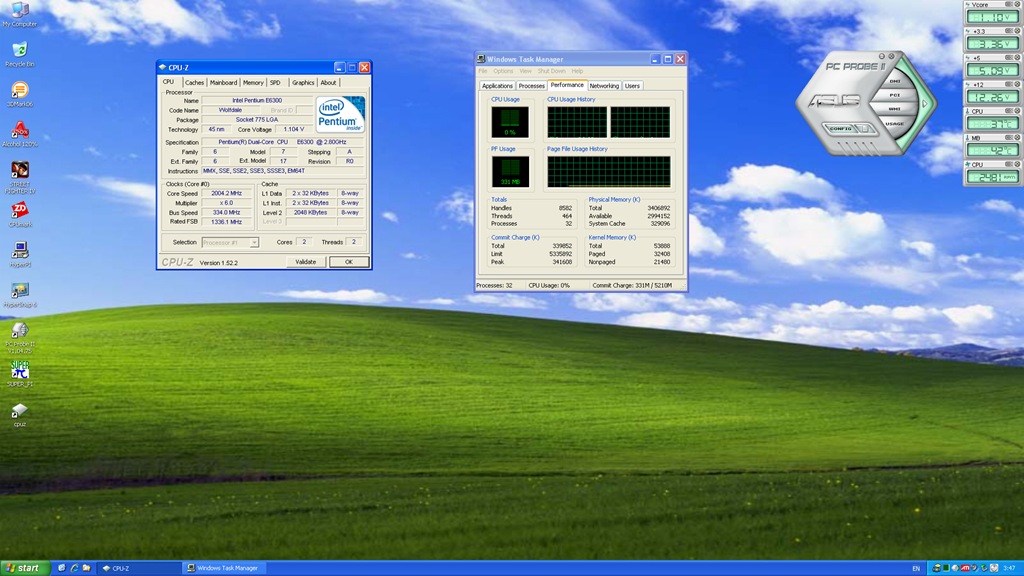Image resolution: width=1024 pixels, height=576 pixels.
Task: Open the Networking tab in Task Manager
Action: pos(604,86)
